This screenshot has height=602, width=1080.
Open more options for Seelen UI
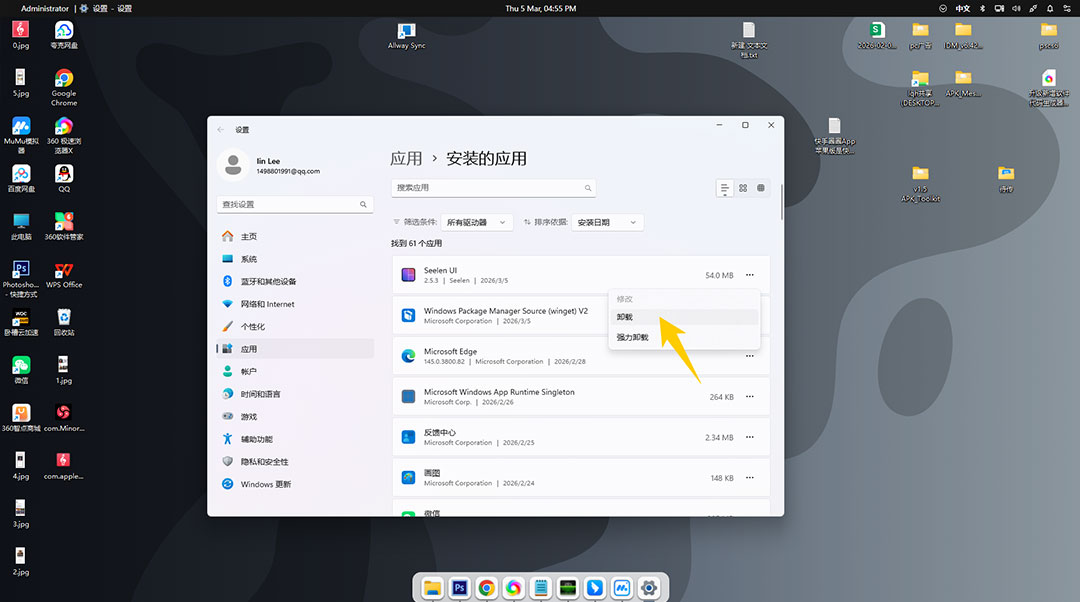[749, 274]
